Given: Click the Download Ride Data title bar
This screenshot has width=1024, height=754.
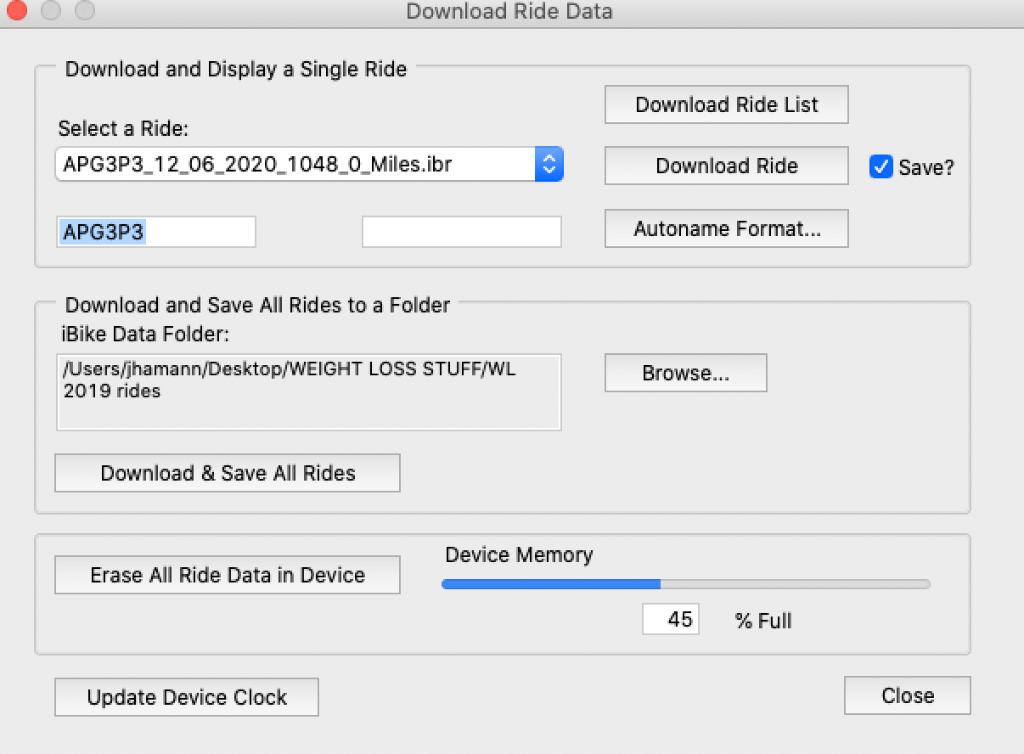Looking at the screenshot, I should (x=509, y=12).
